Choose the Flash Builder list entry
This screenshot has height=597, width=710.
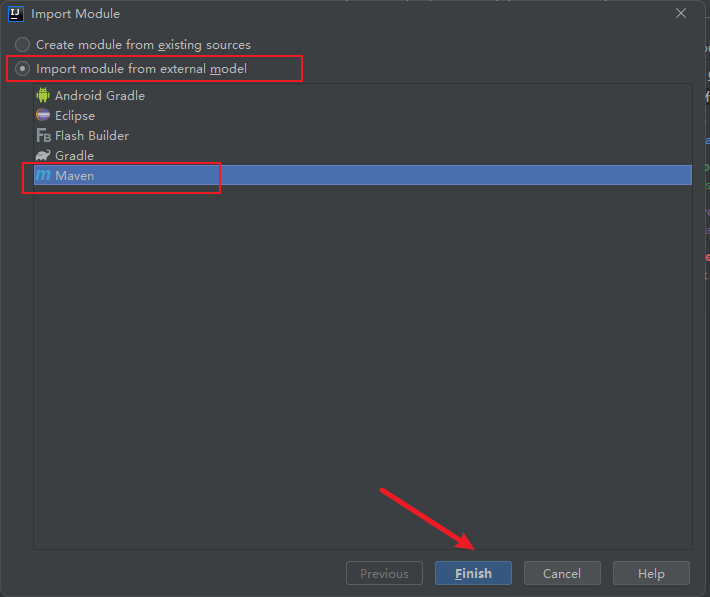pos(363,135)
